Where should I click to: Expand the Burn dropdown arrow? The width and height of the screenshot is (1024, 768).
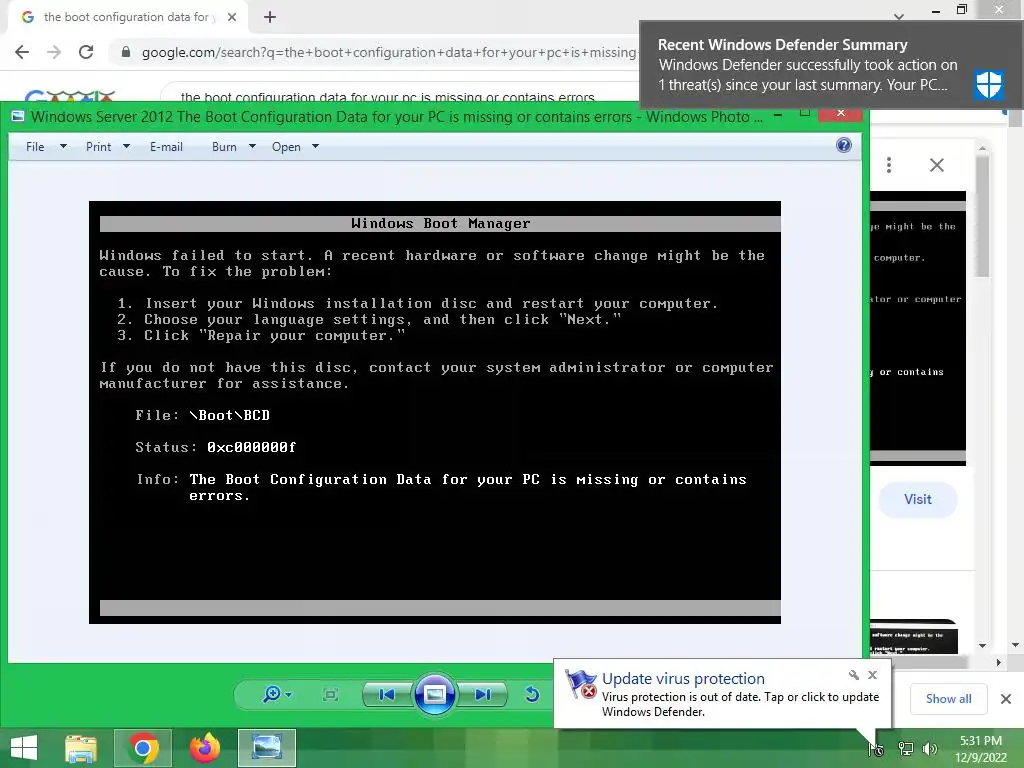pos(252,146)
